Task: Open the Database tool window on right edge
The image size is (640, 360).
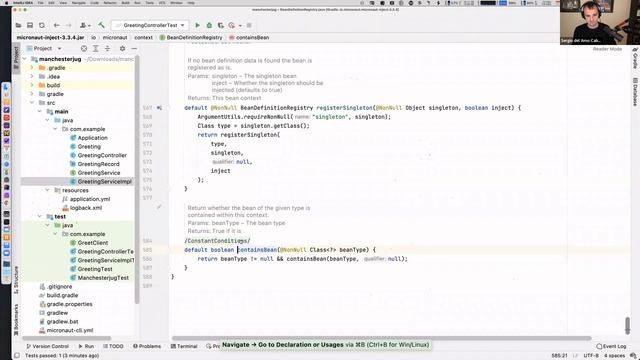Action: (635, 92)
